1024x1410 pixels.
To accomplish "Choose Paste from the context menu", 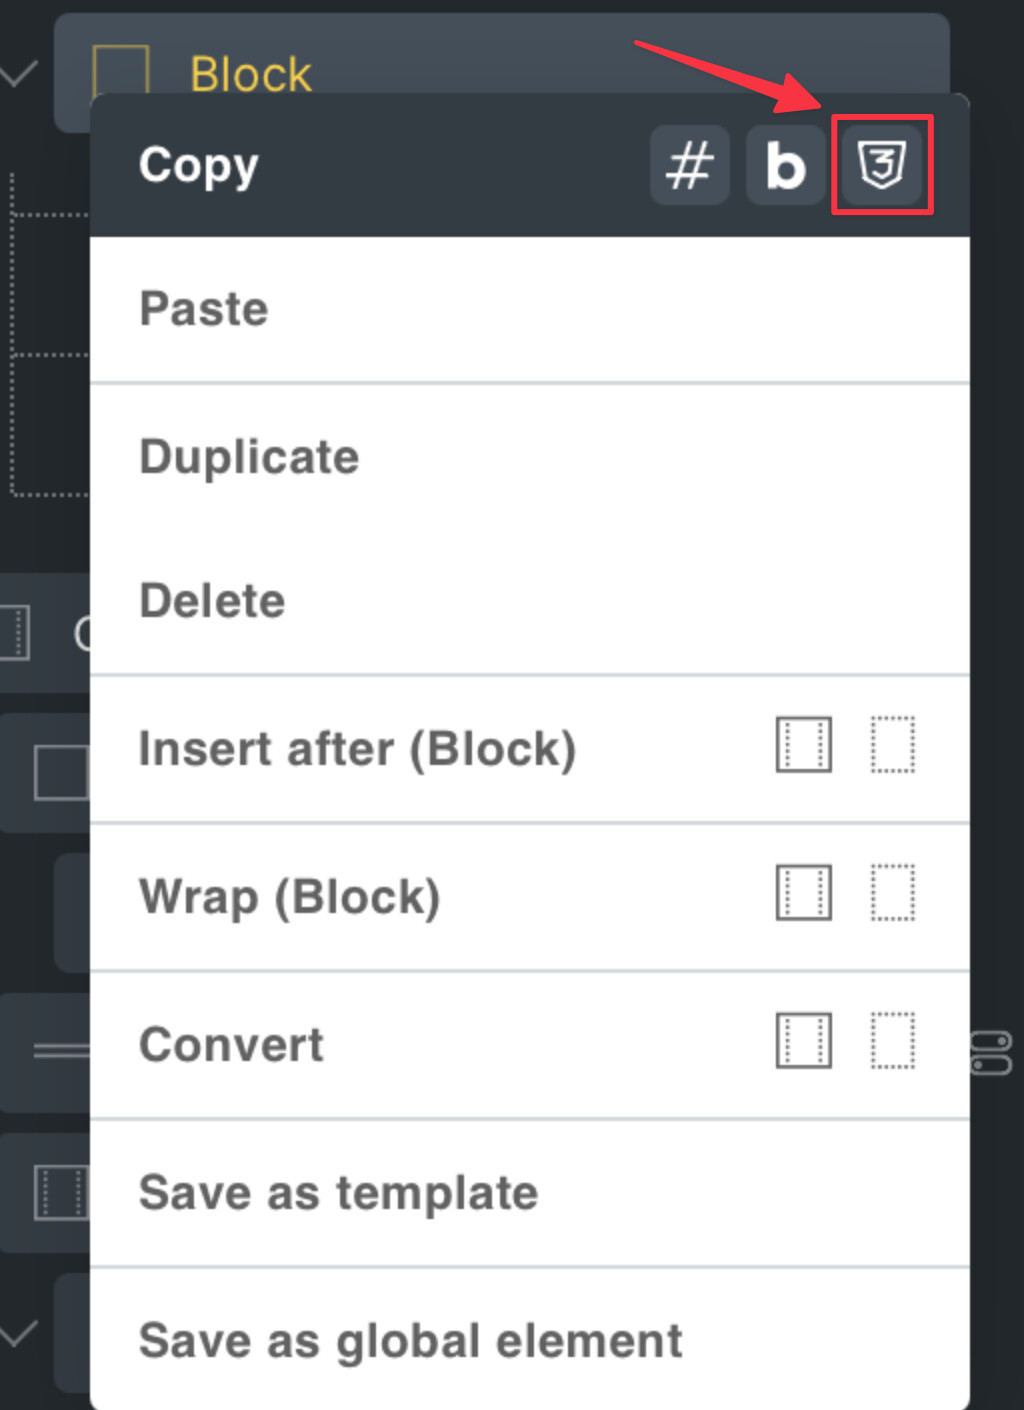I will [x=204, y=309].
